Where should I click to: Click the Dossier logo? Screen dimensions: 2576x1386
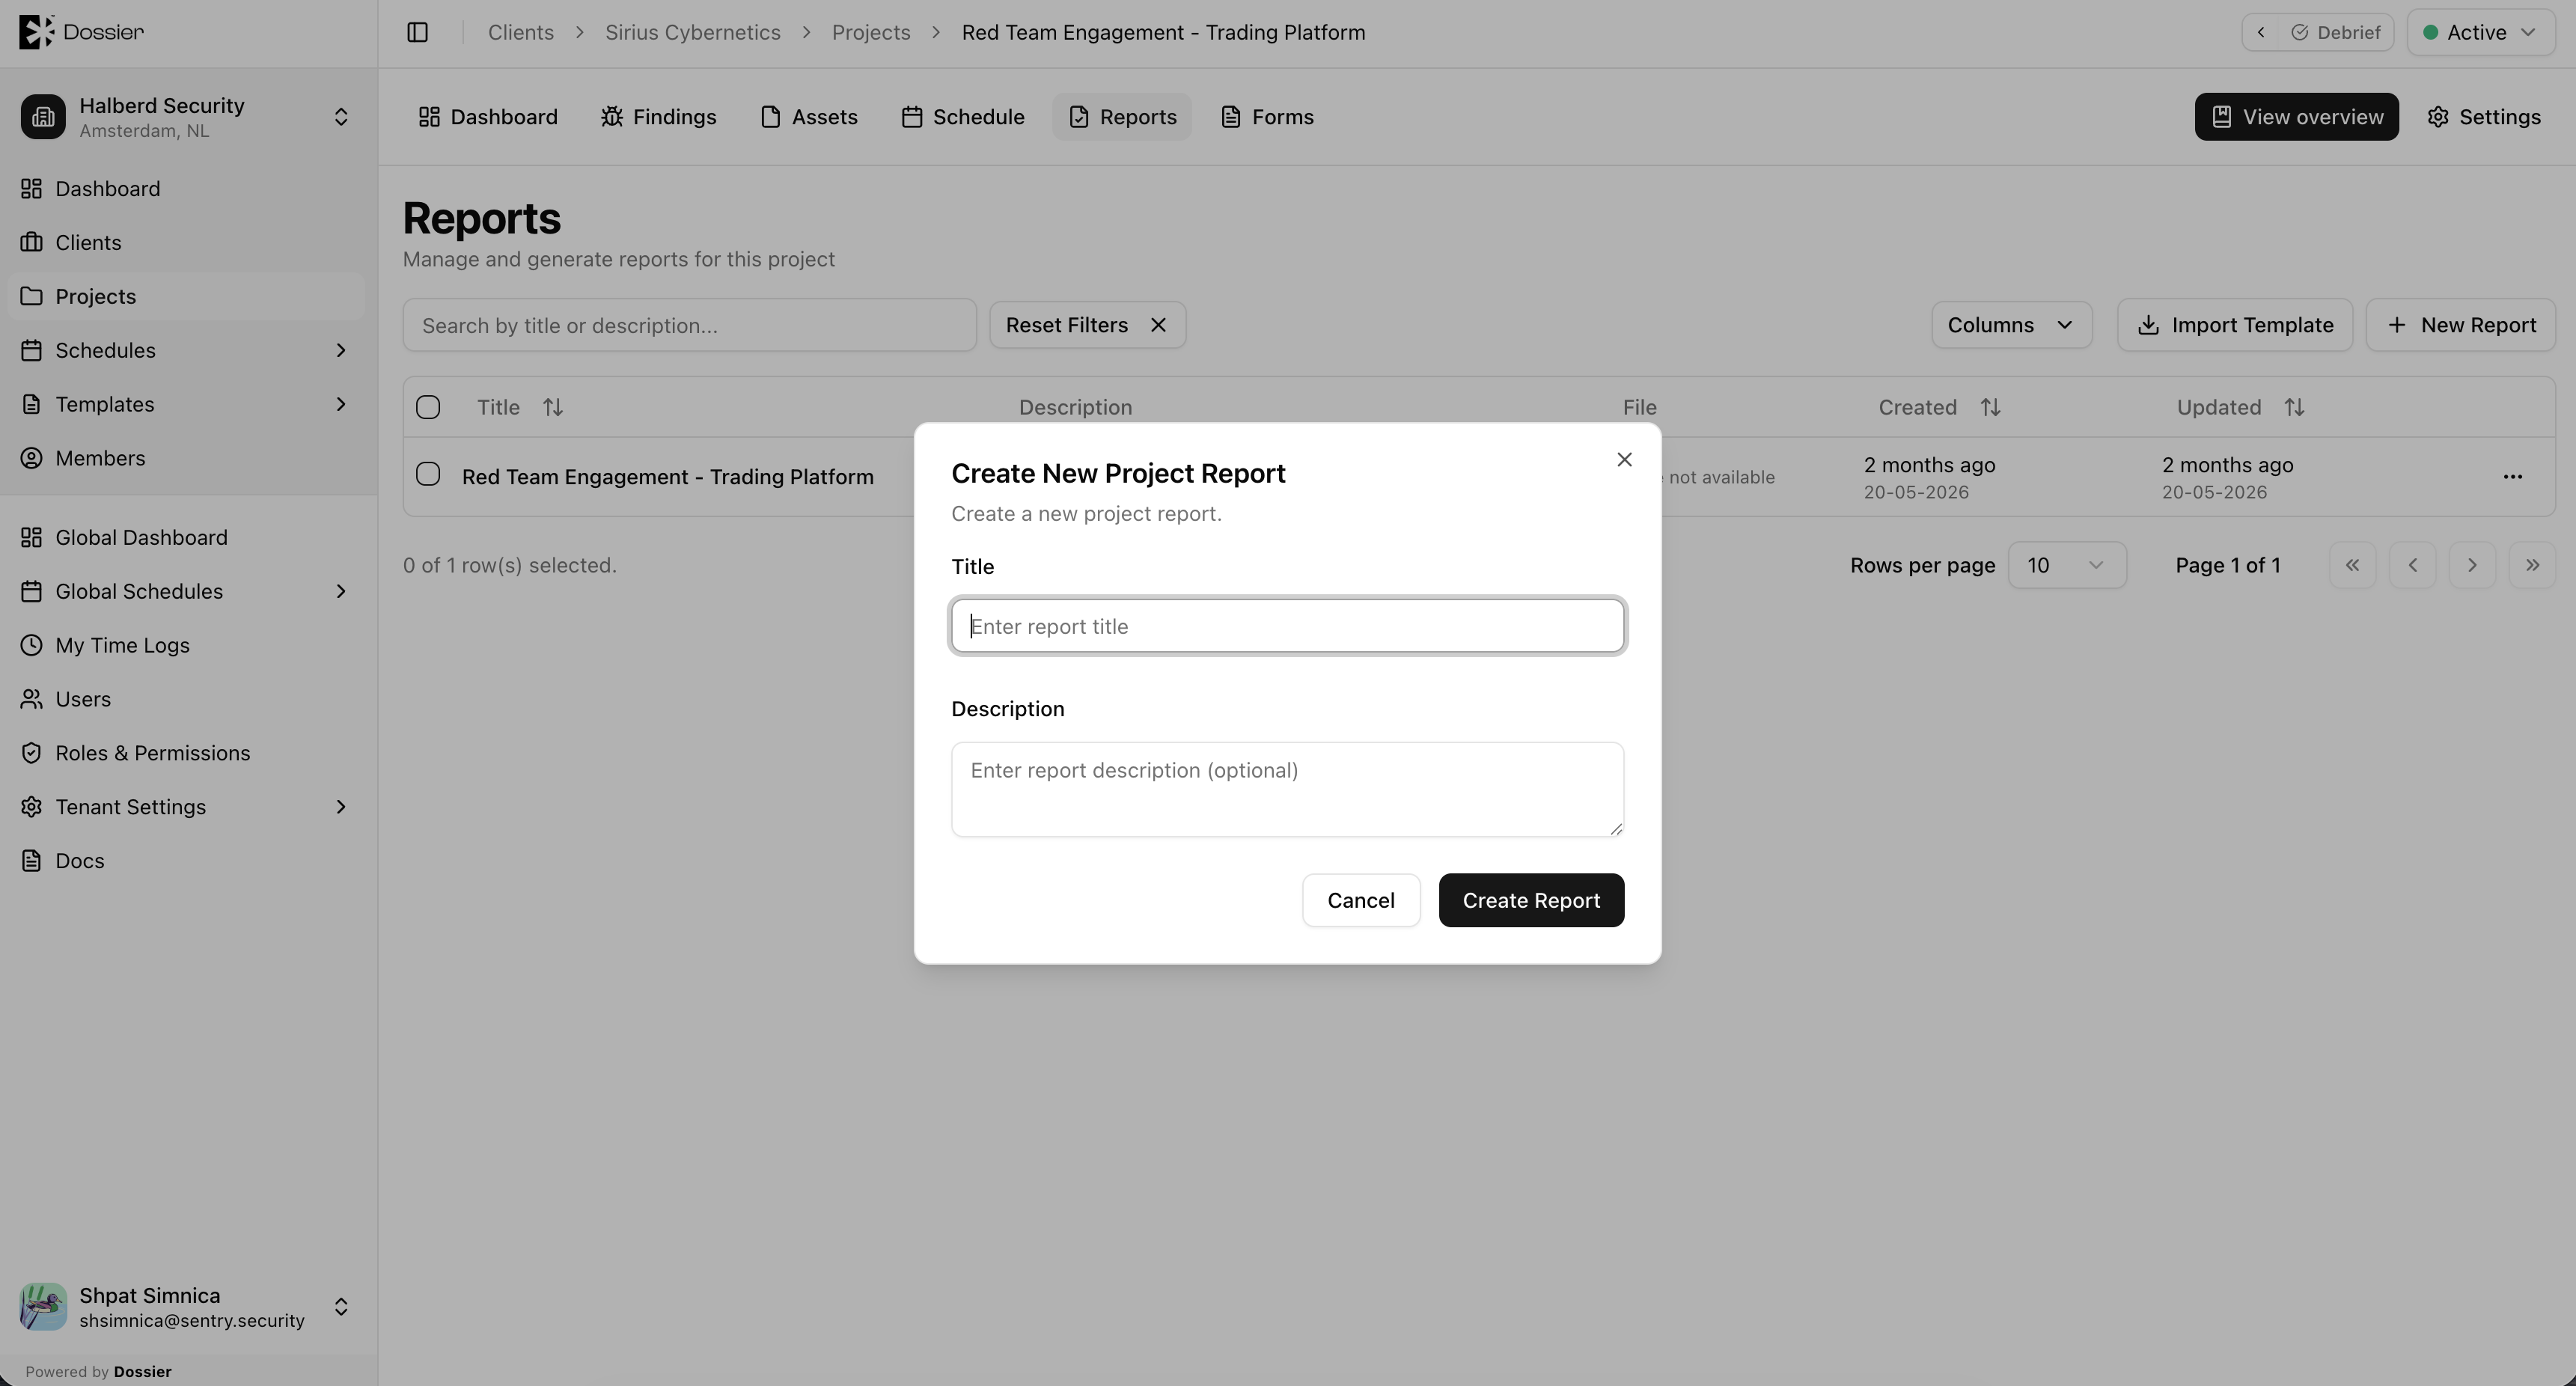[82, 32]
